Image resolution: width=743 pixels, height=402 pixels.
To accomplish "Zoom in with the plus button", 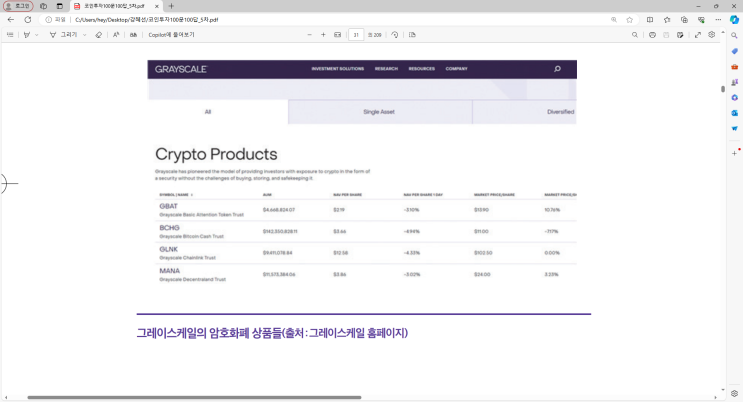I will pos(323,35).
